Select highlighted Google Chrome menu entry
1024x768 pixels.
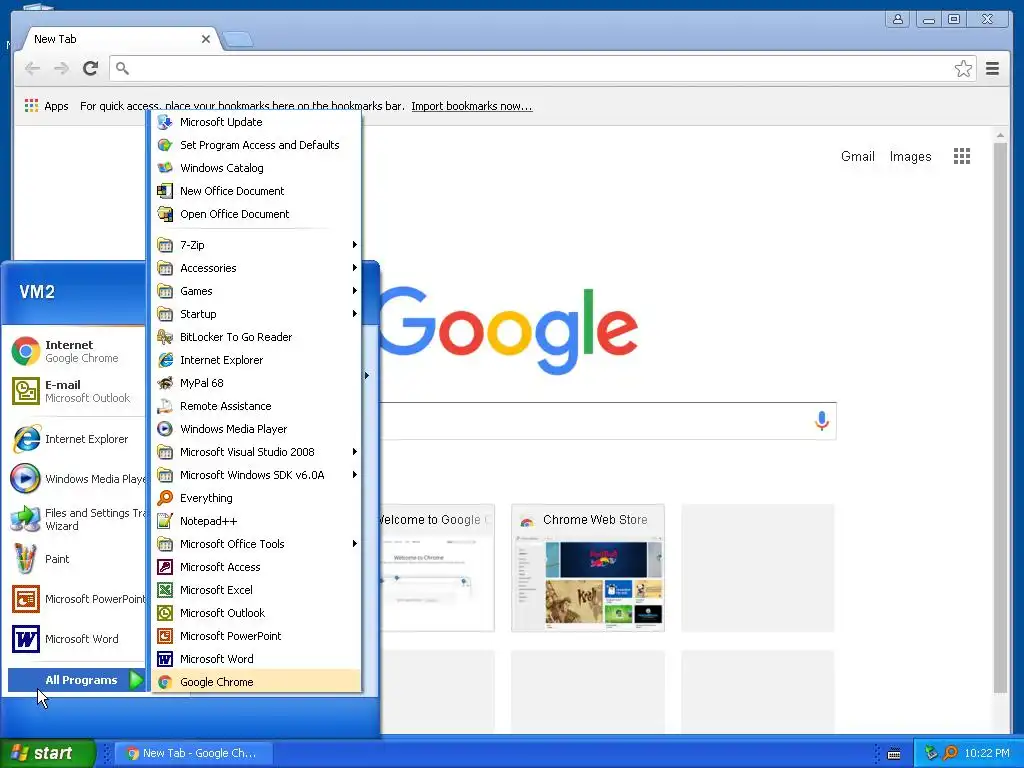pos(256,682)
